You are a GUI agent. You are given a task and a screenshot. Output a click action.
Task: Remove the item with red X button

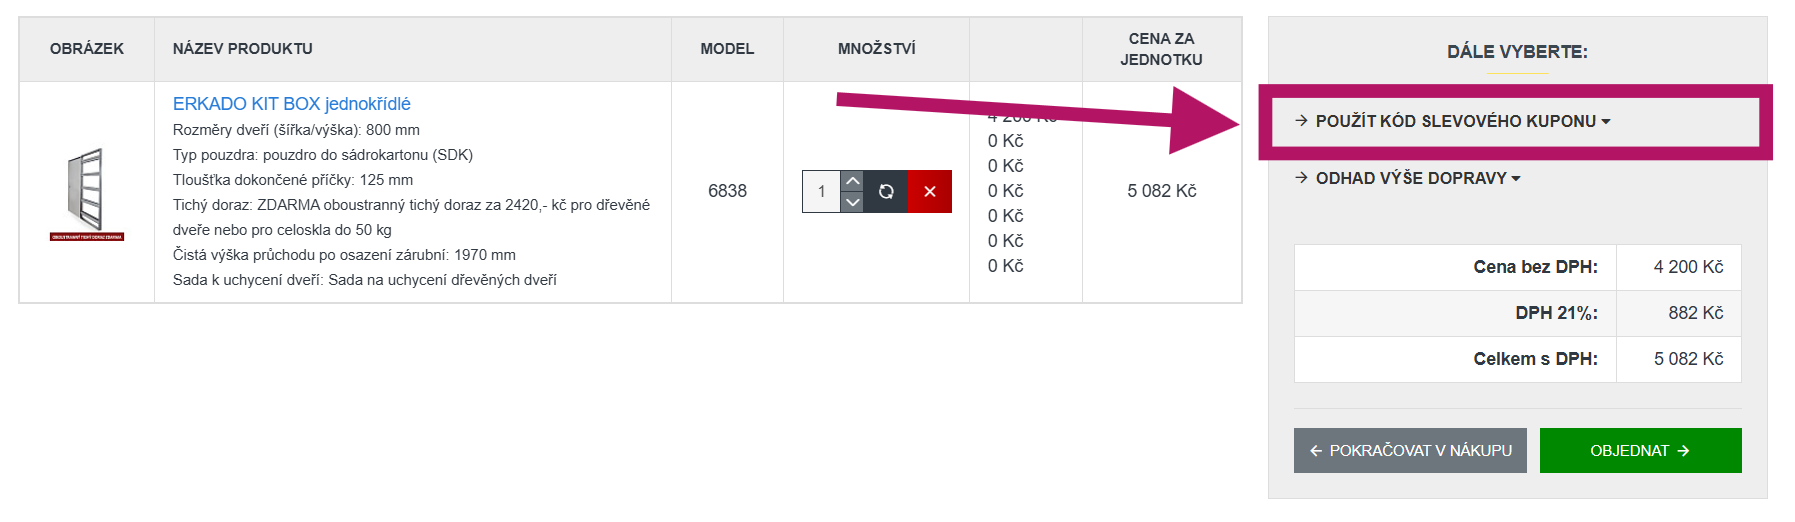[929, 192]
